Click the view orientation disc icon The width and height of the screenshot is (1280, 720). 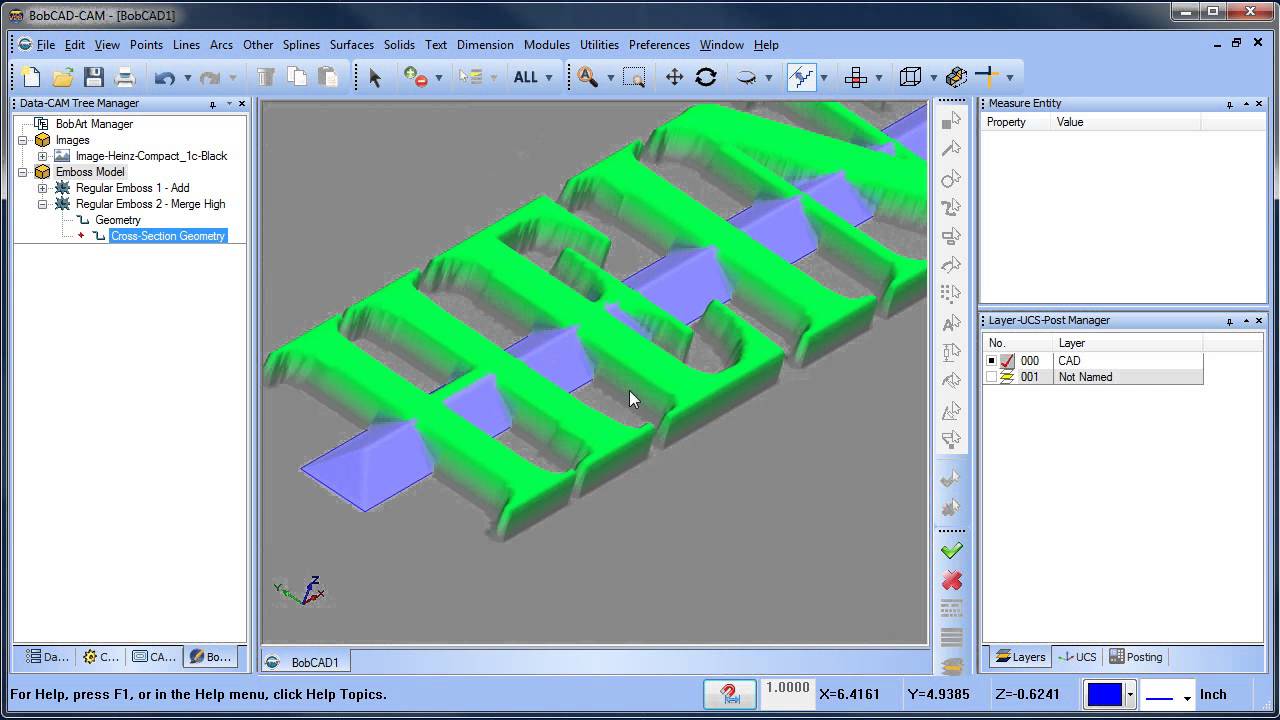(x=746, y=77)
